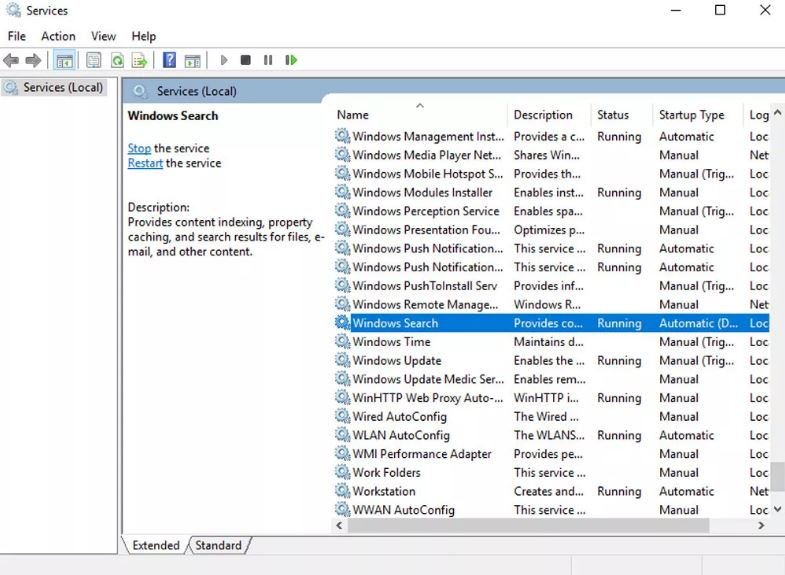Click the Properties icon in the toolbar
The height and width of the screenshot is (575, 785).
[x=93, y=61]
